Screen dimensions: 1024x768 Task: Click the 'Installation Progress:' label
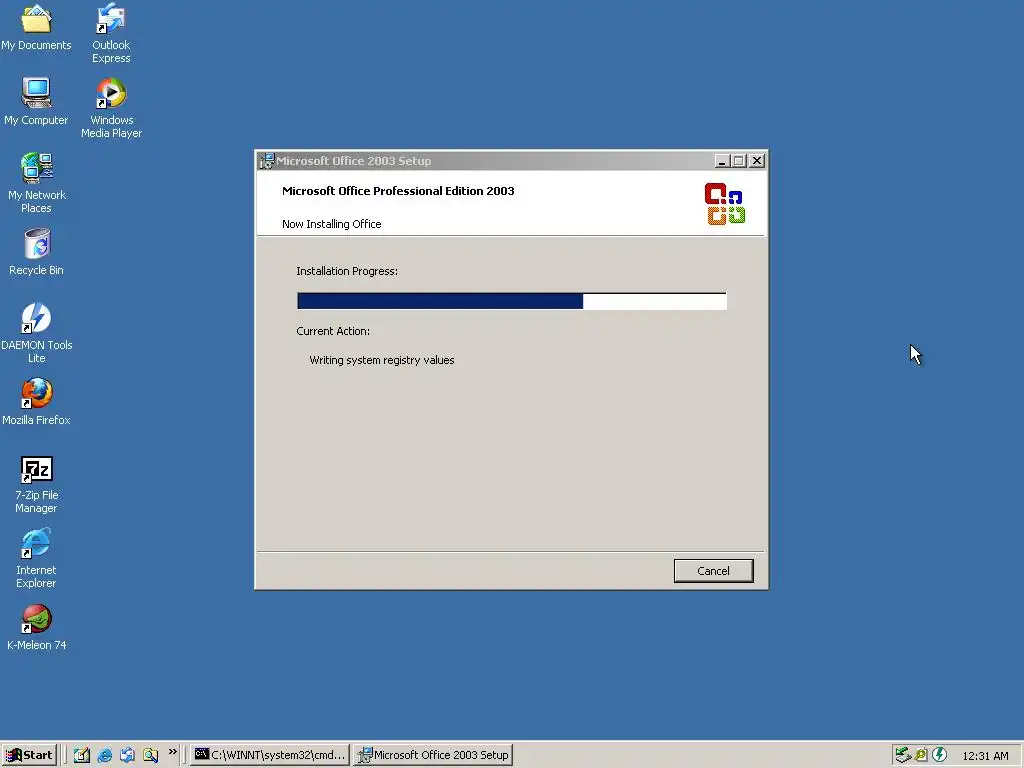click(x=347, y=271)
